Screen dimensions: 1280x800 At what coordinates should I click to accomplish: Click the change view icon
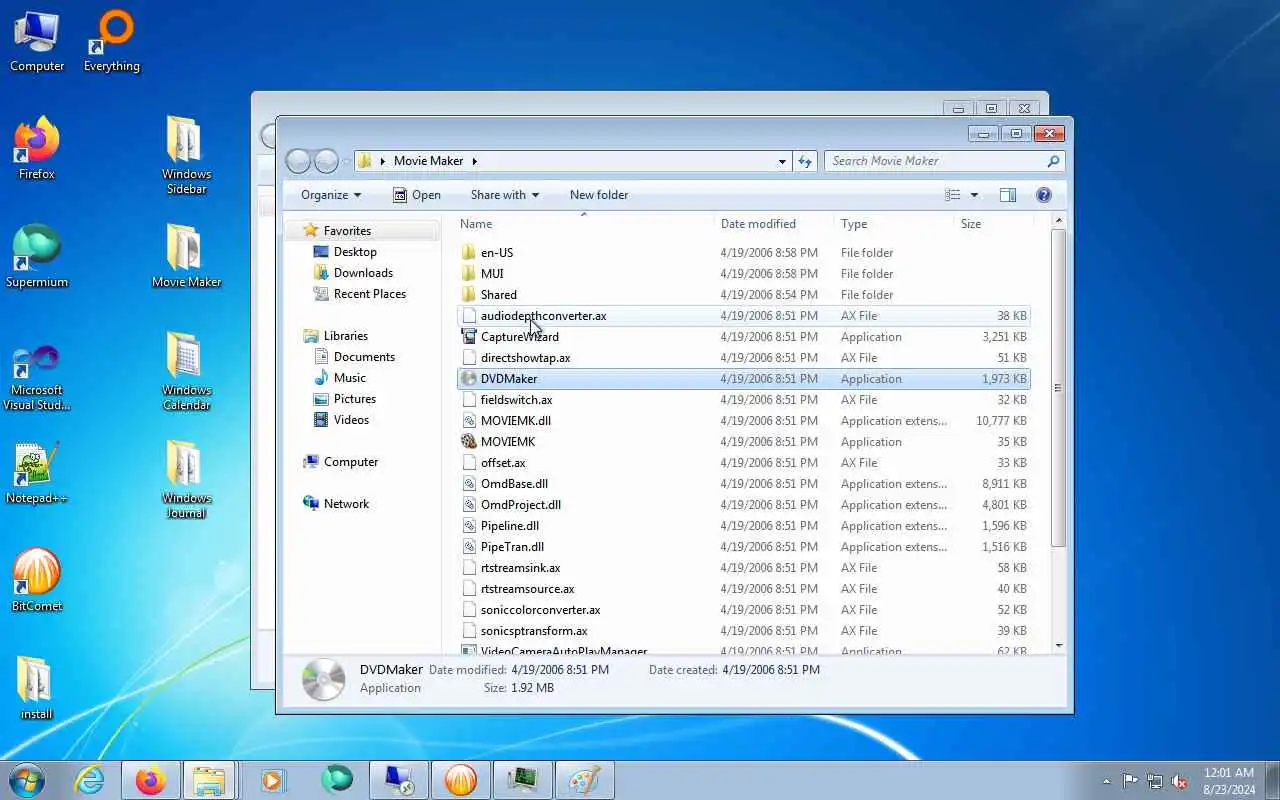953,195
